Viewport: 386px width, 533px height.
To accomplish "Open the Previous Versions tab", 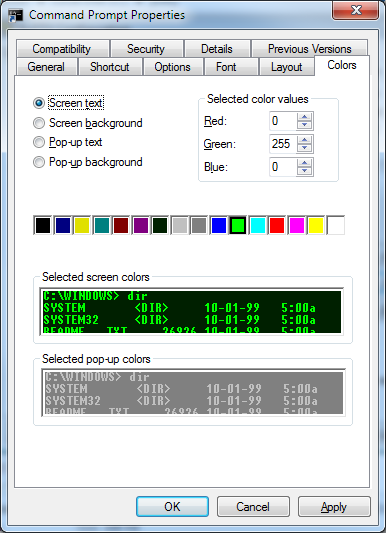I will click(310, 49).
